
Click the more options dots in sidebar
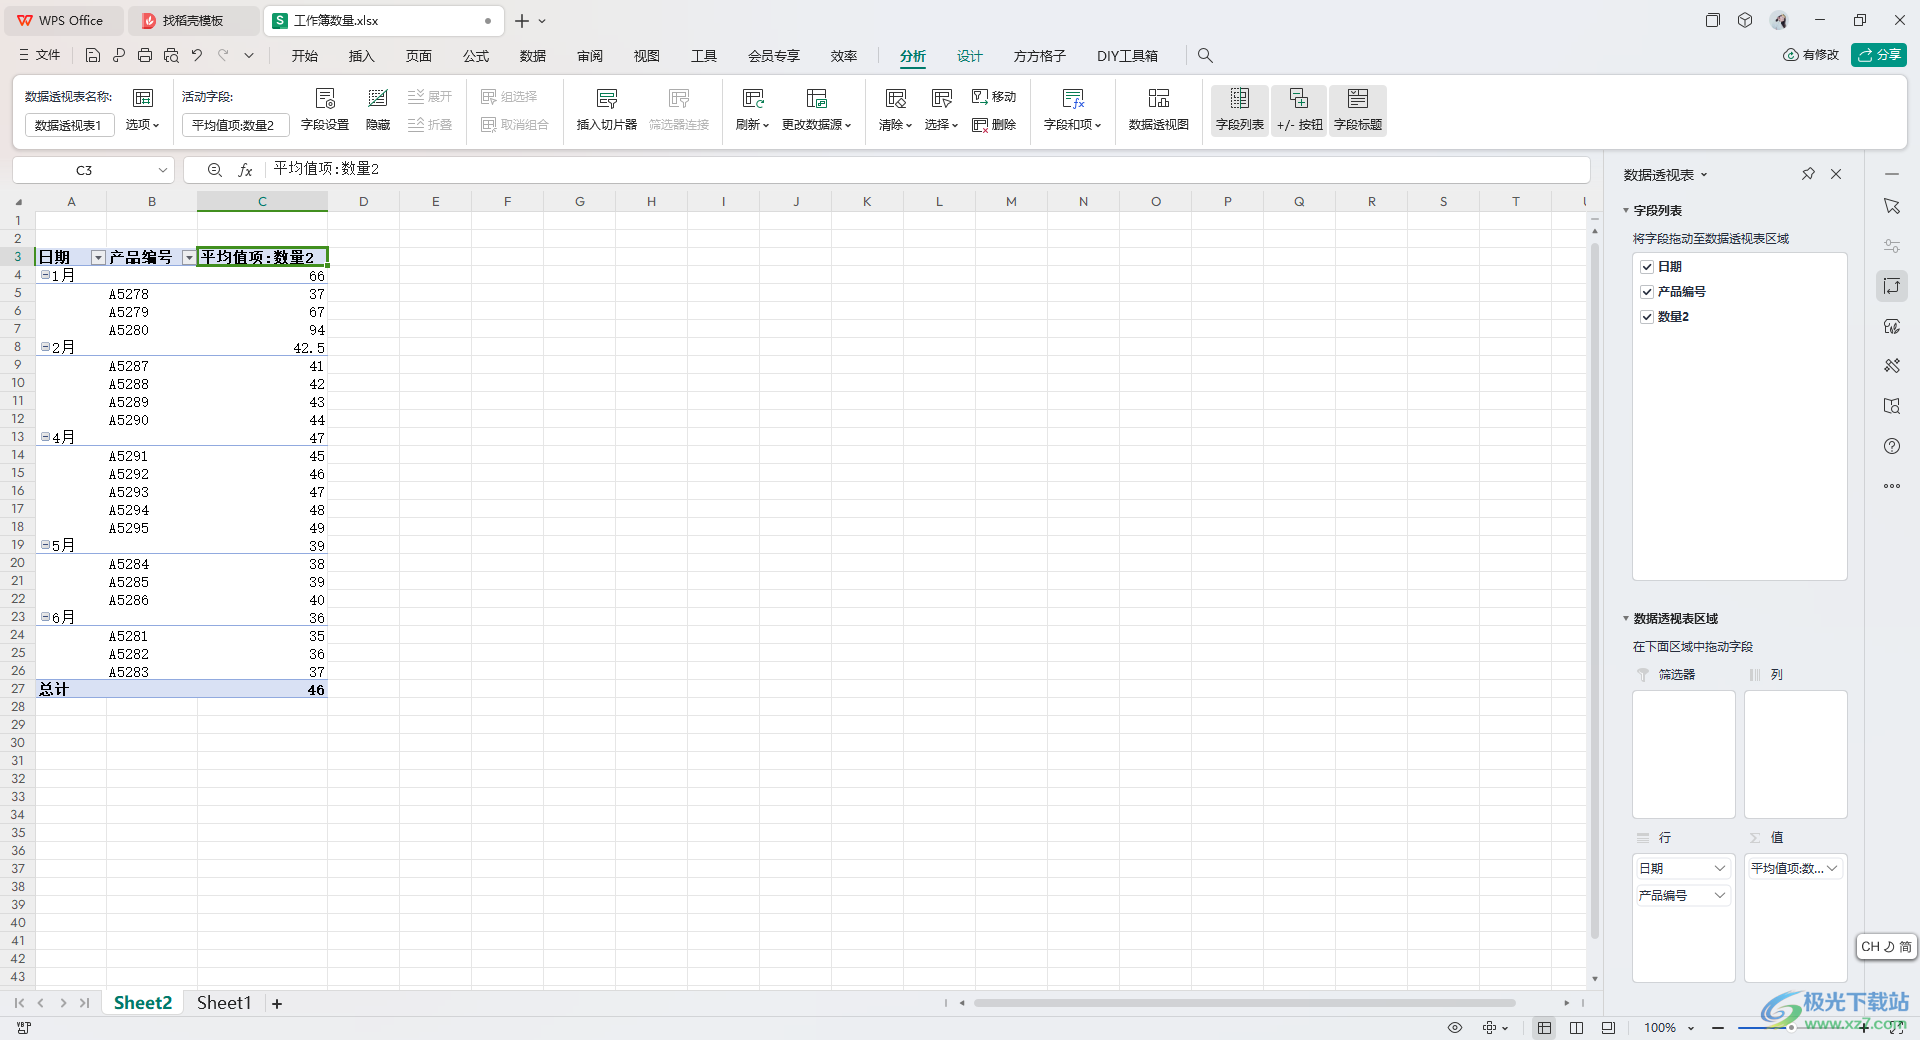[1892, 486]
